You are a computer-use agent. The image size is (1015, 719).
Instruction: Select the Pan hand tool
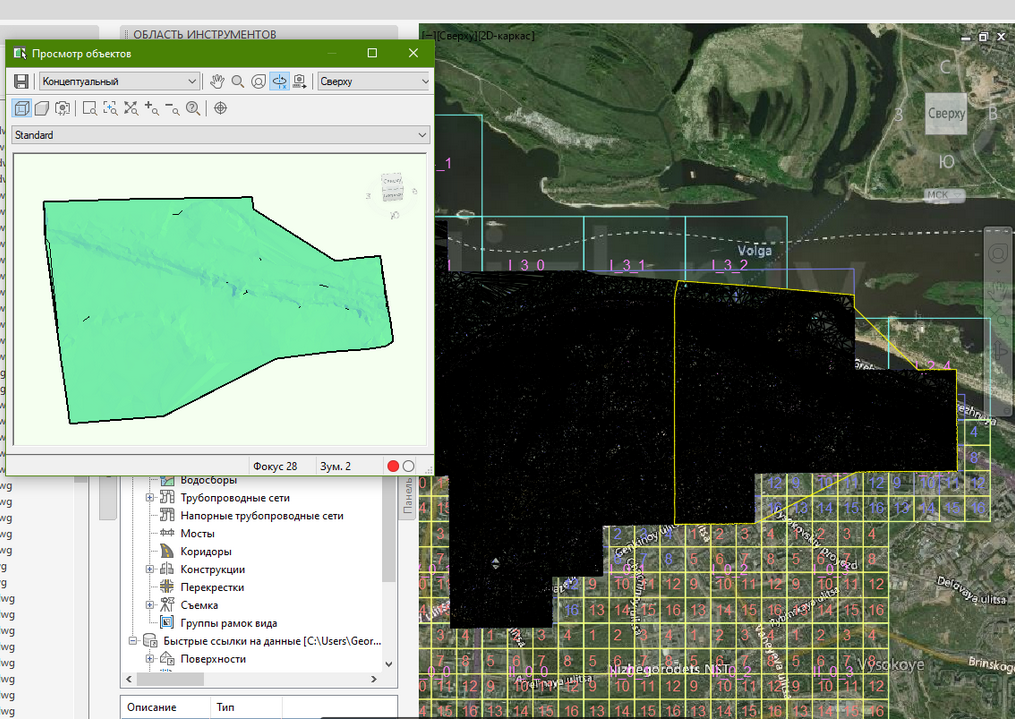[218, 82]
